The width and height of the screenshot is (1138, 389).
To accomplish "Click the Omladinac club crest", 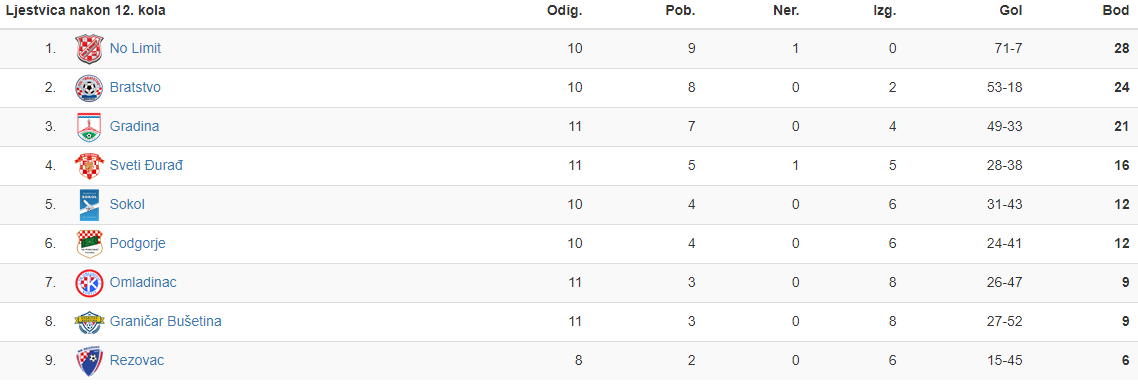I will tap(89, 283).
